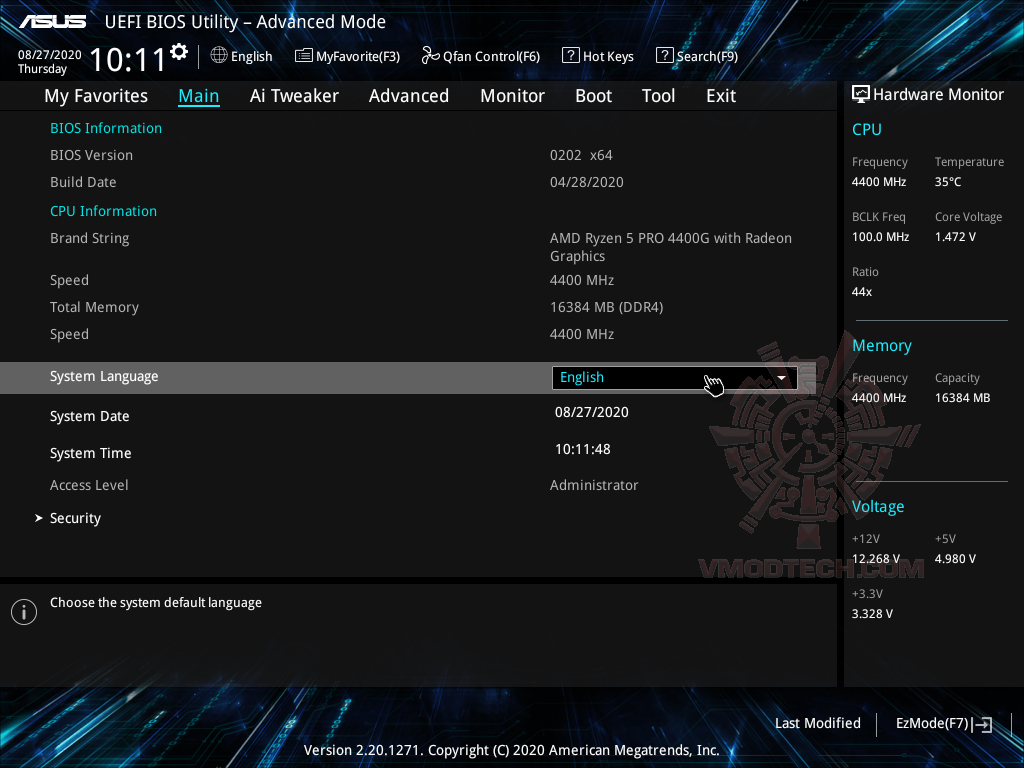Show Hot Keys help
This screenshot has height=768, width=1024.
(598, 56)
